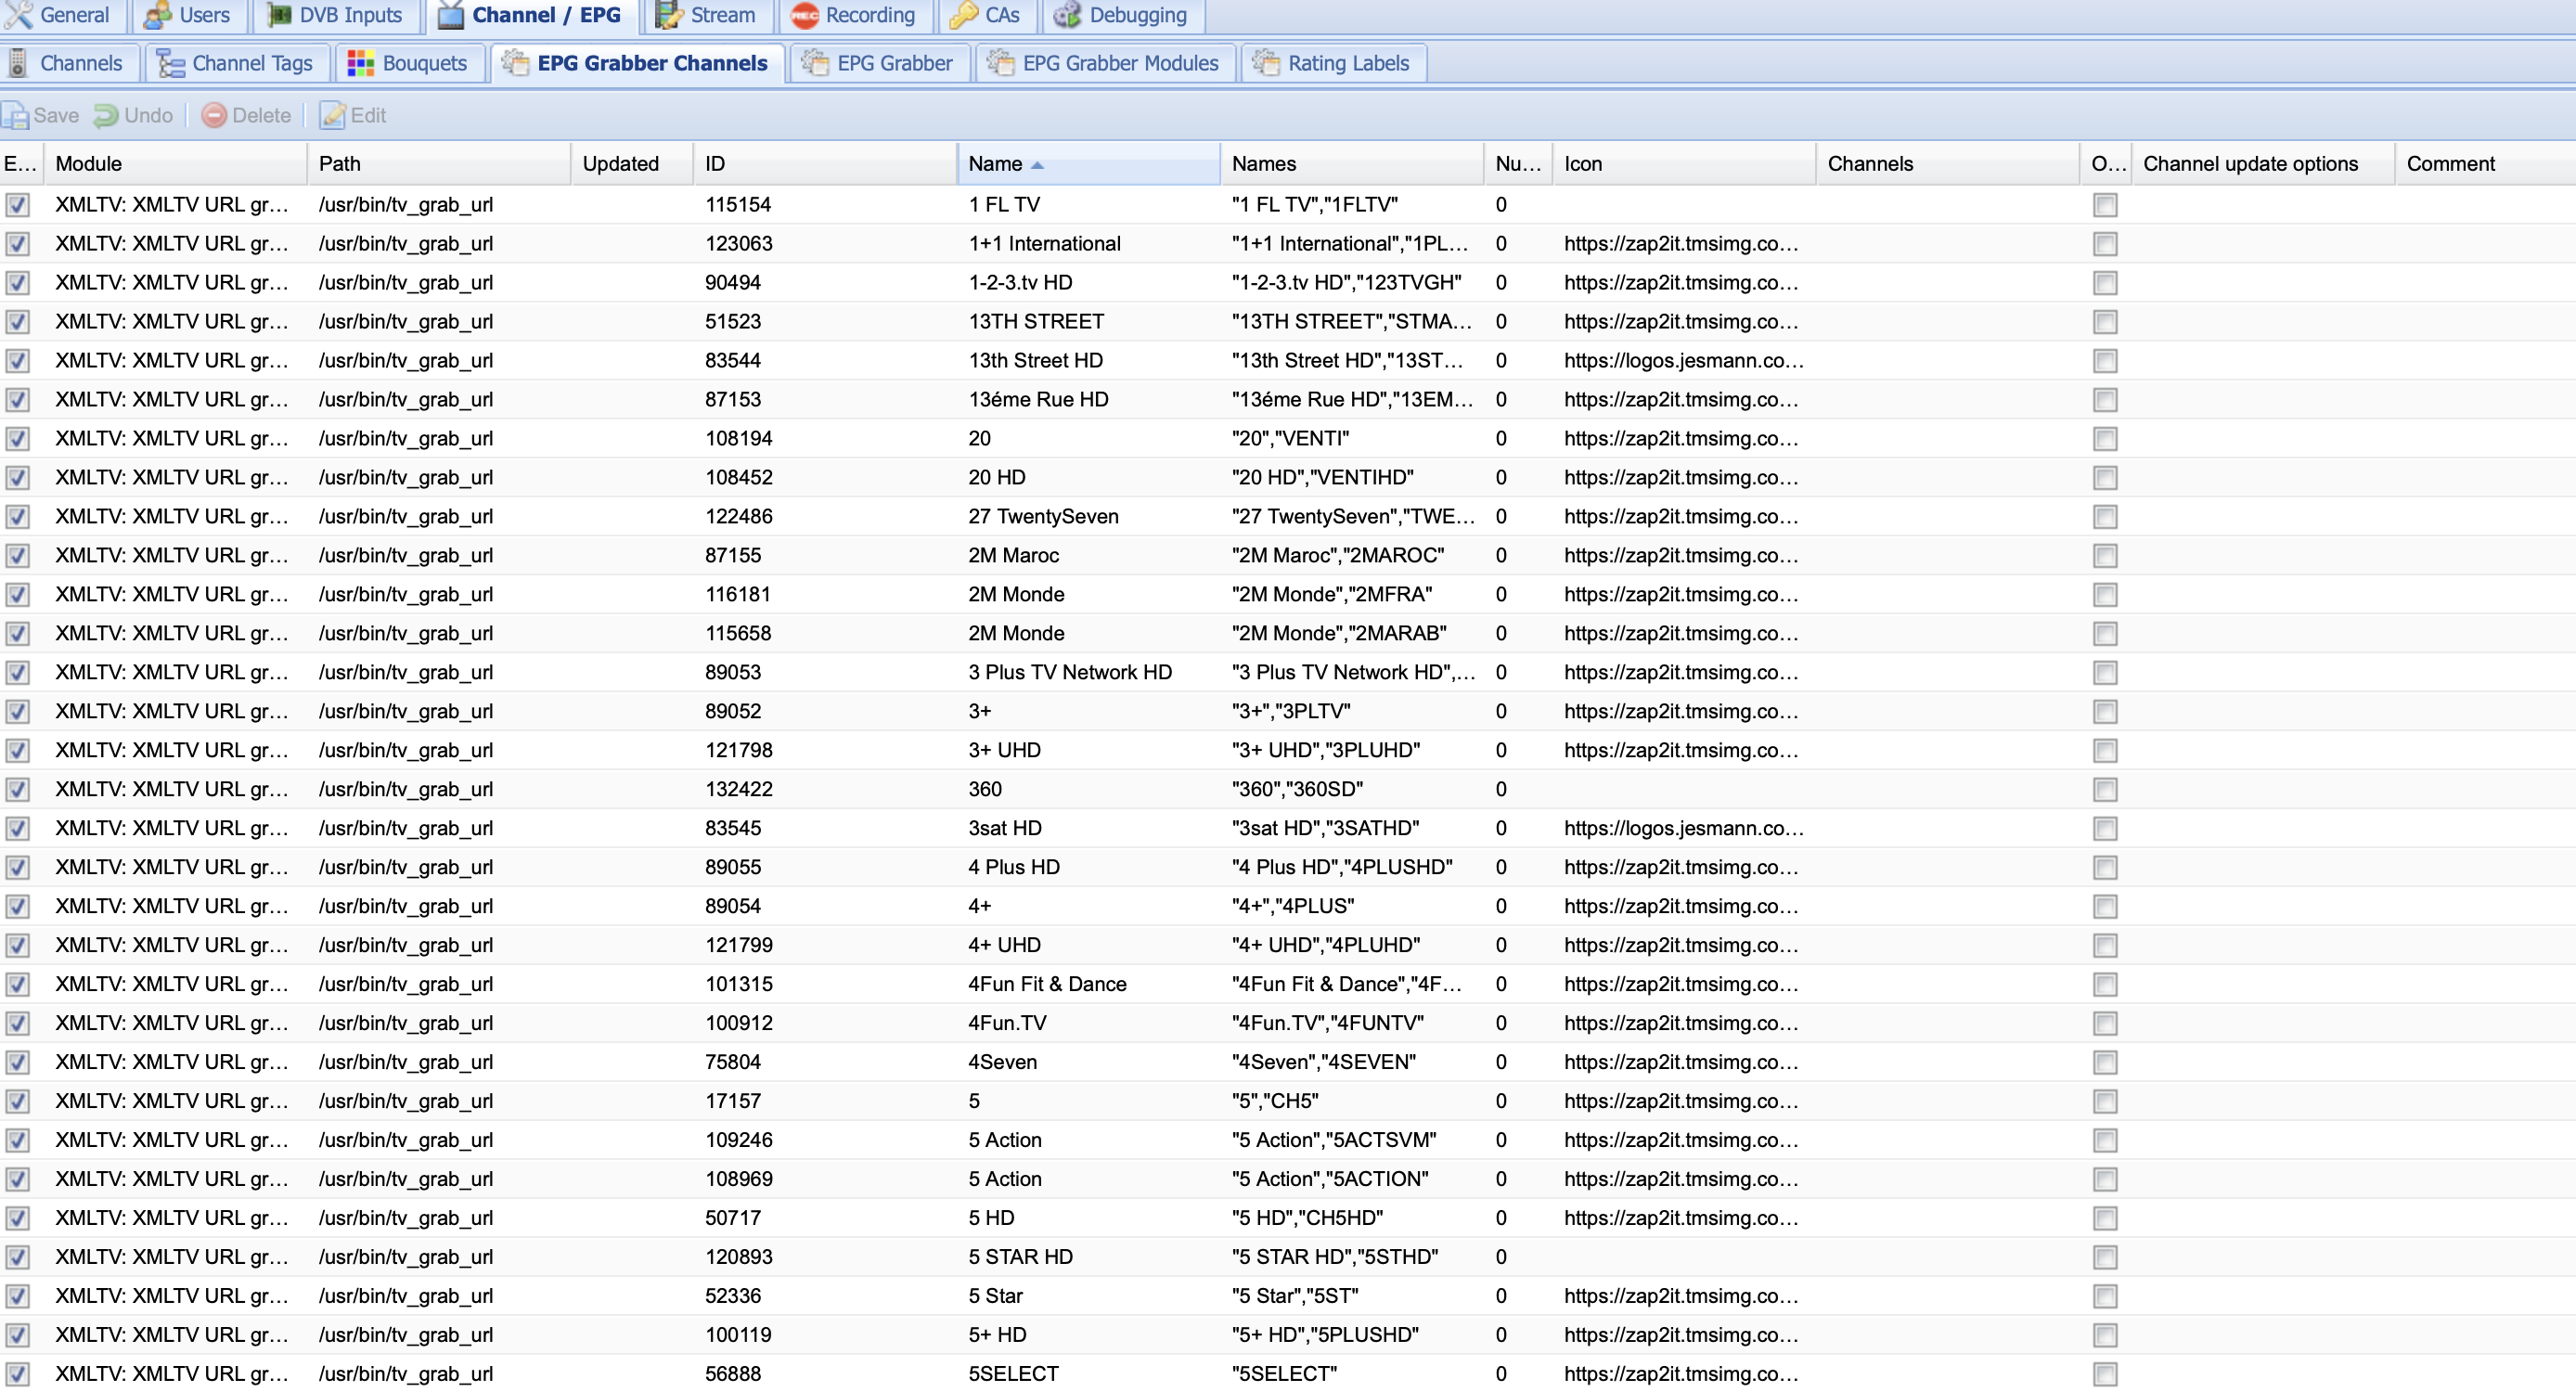Open the Users tab icon

[157, 15]
